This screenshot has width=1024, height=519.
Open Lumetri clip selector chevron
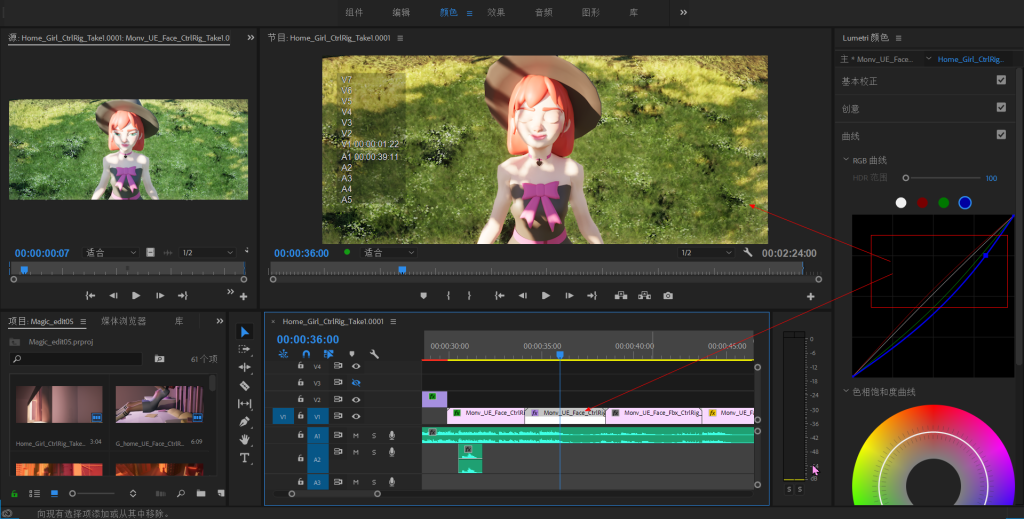tap(929, 58)
